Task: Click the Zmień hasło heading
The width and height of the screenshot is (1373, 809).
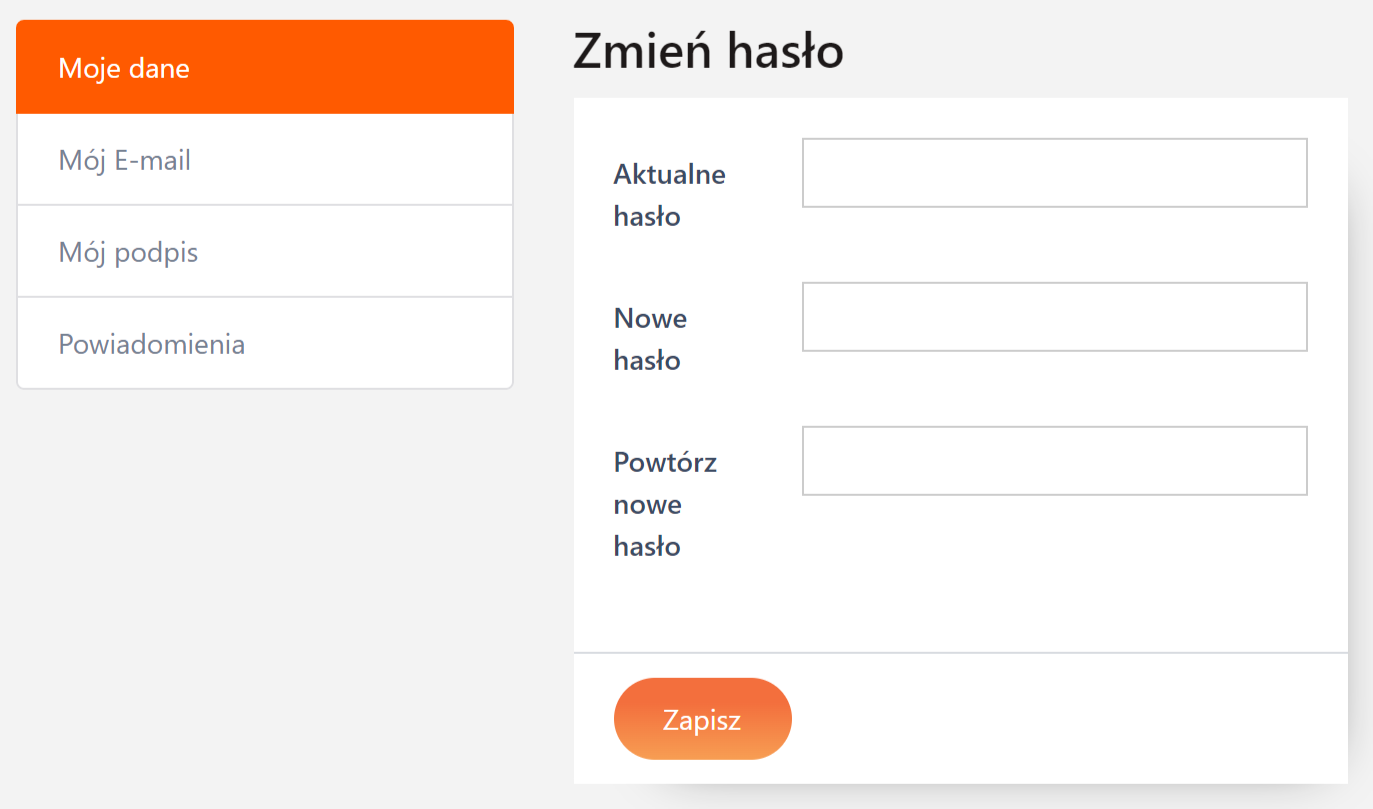Action: pos(708,51)
